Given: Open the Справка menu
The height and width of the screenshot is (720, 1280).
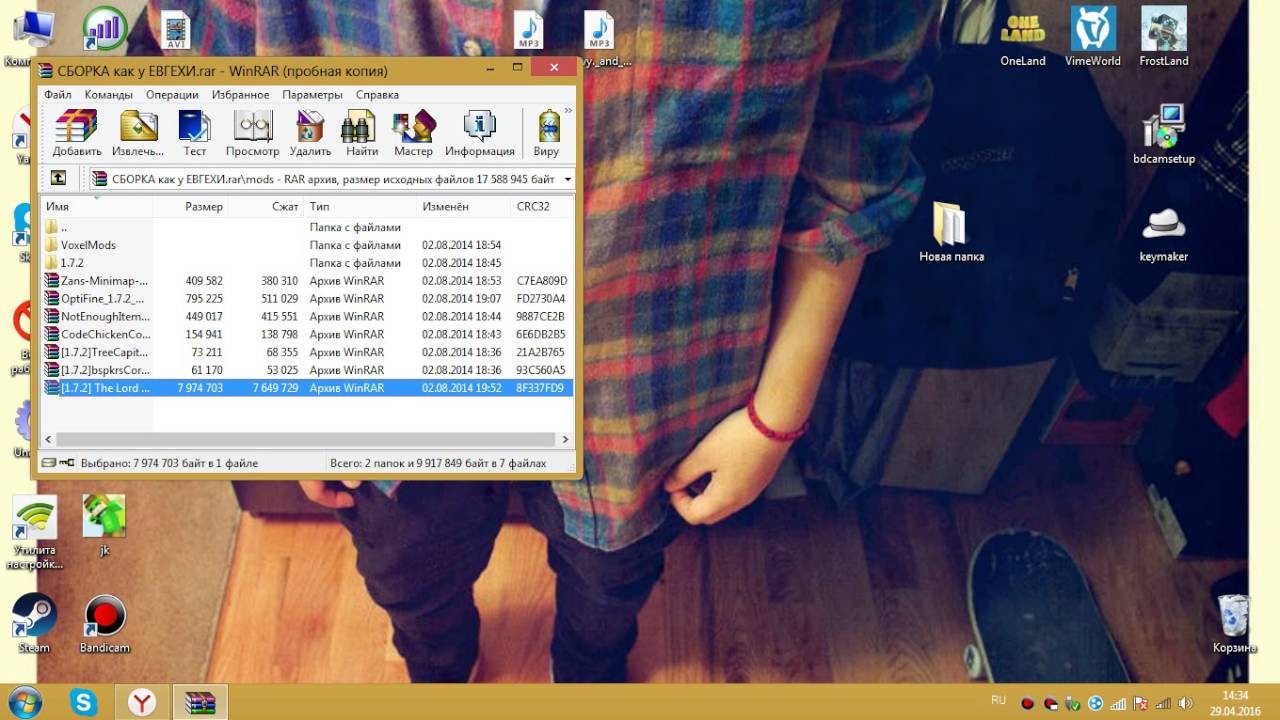Looking at the screenshot, I should pos(377,94).
